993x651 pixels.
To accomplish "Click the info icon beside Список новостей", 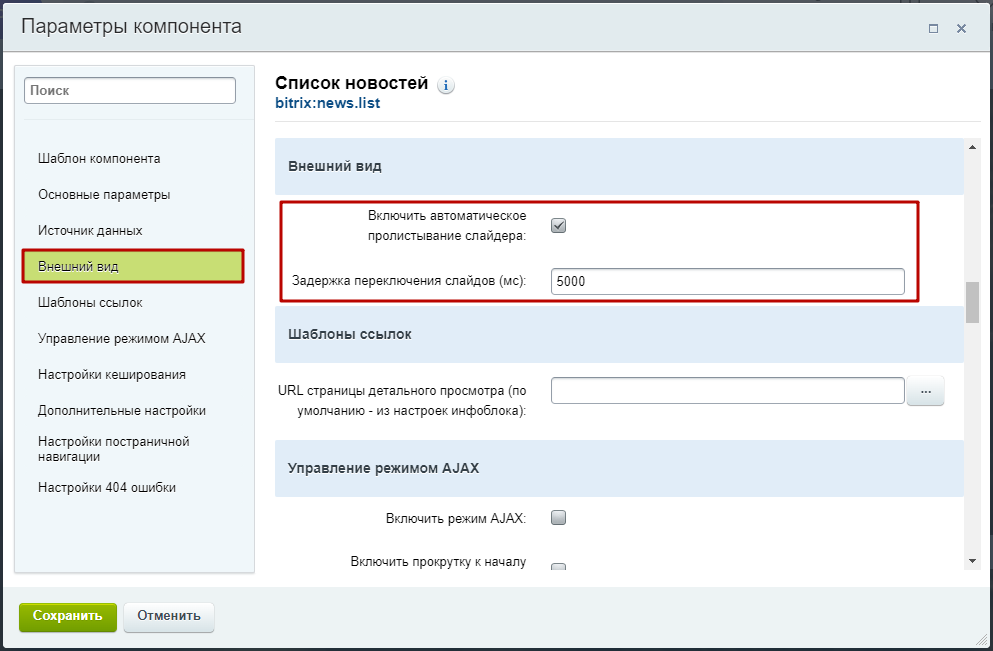I will [x=446, y=85].
